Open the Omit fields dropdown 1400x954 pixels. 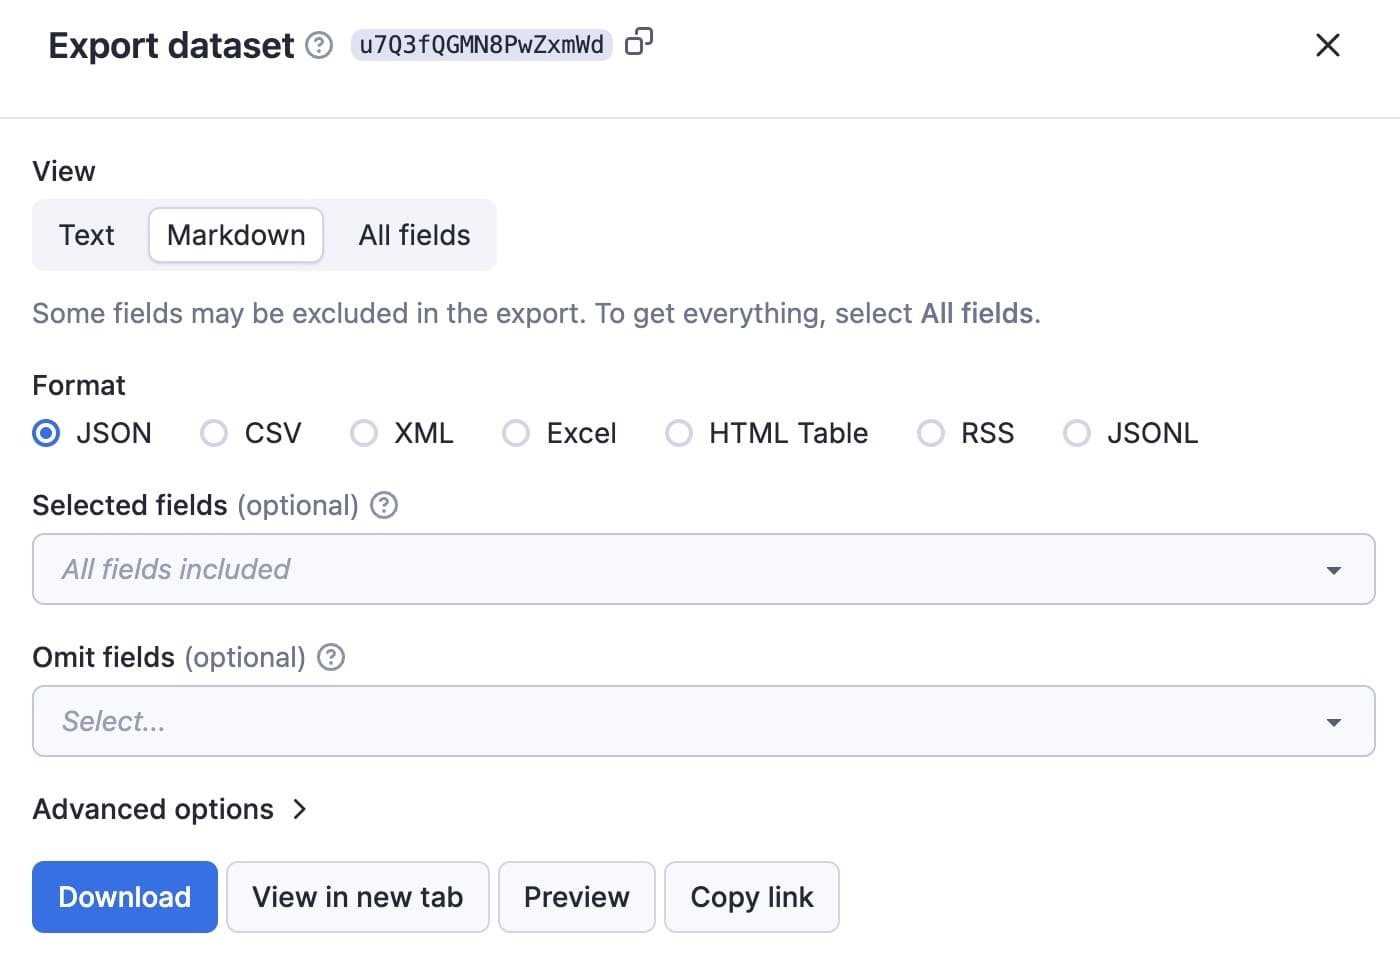point(700,721)
